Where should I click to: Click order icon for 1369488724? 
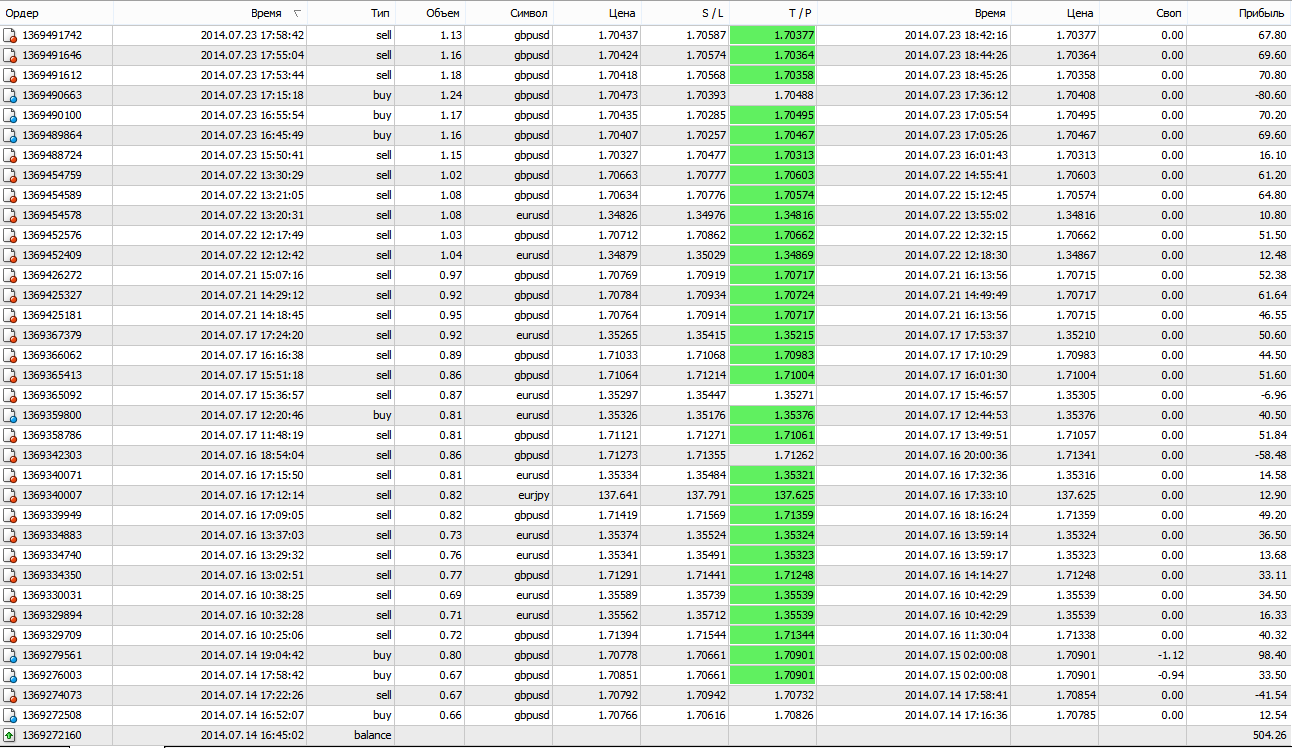[10, 155]
